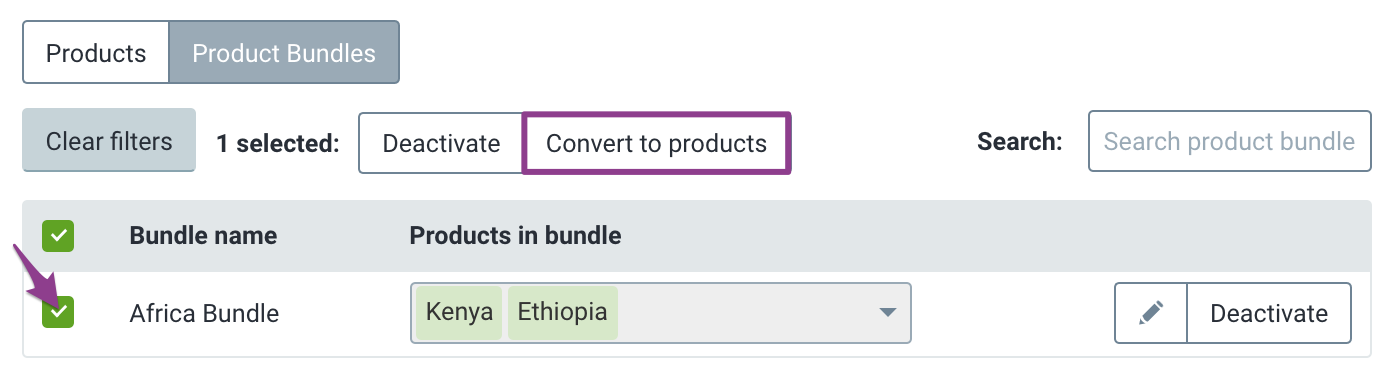Switch to the Products tab
1394x382 pixels.
pyautogui.click(x=96, y=53)
